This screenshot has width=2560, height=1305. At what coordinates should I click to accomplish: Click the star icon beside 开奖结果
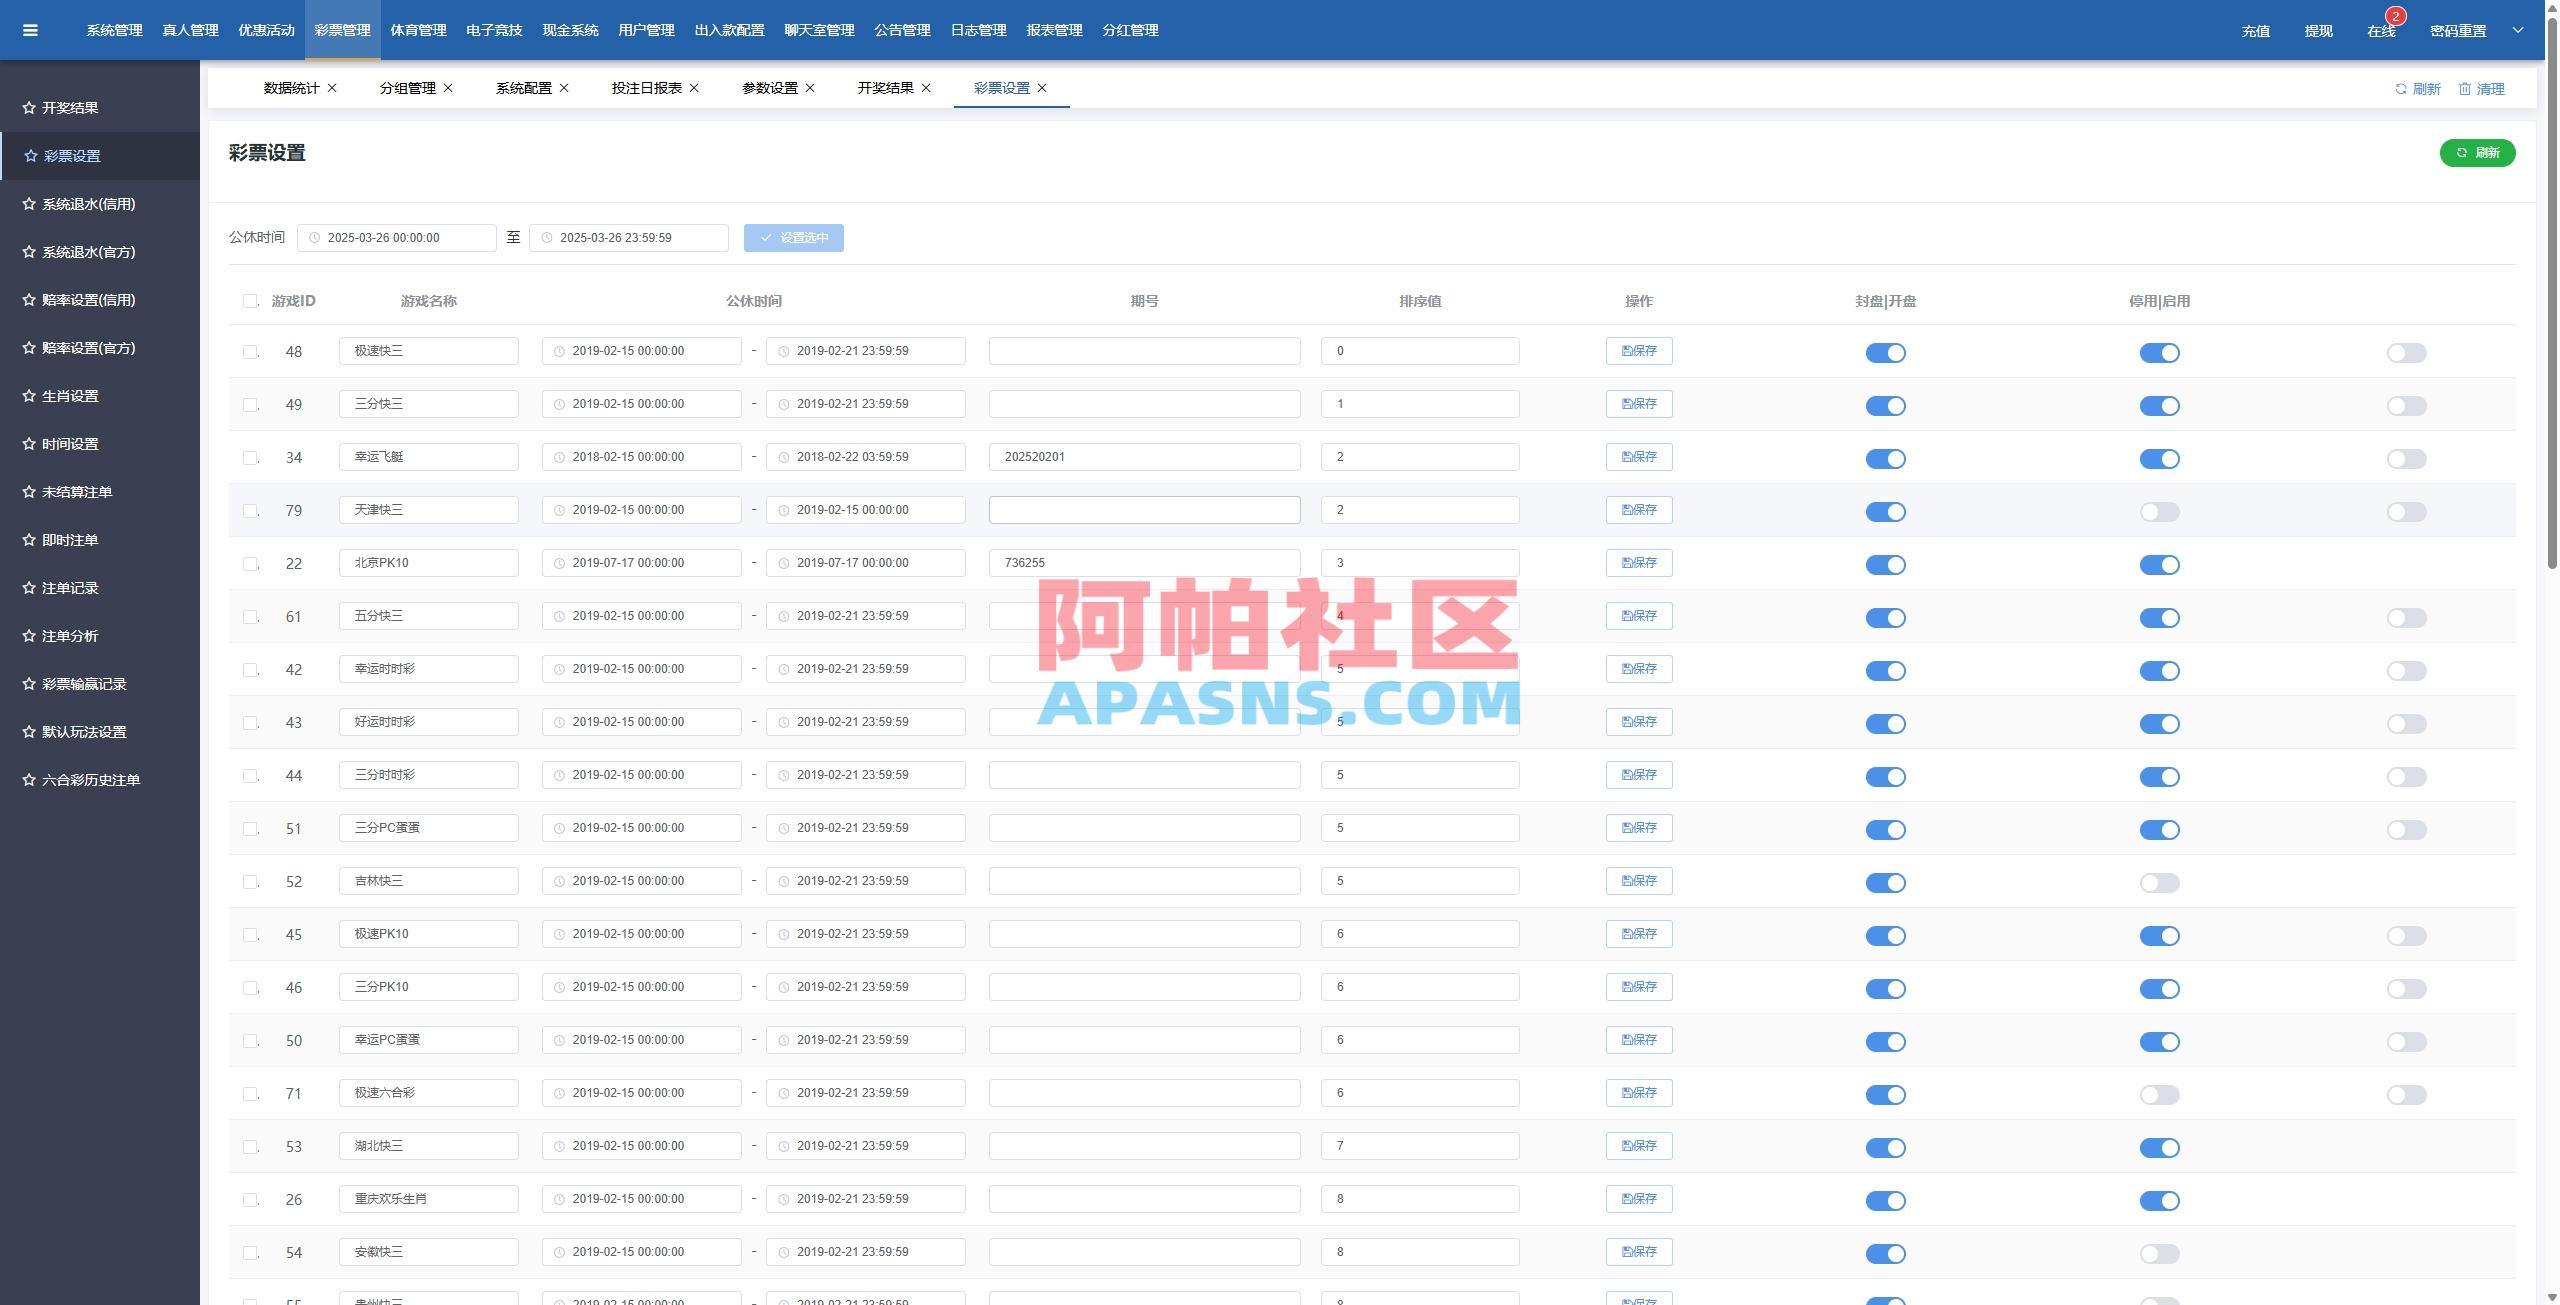click(x=29, y=108)
